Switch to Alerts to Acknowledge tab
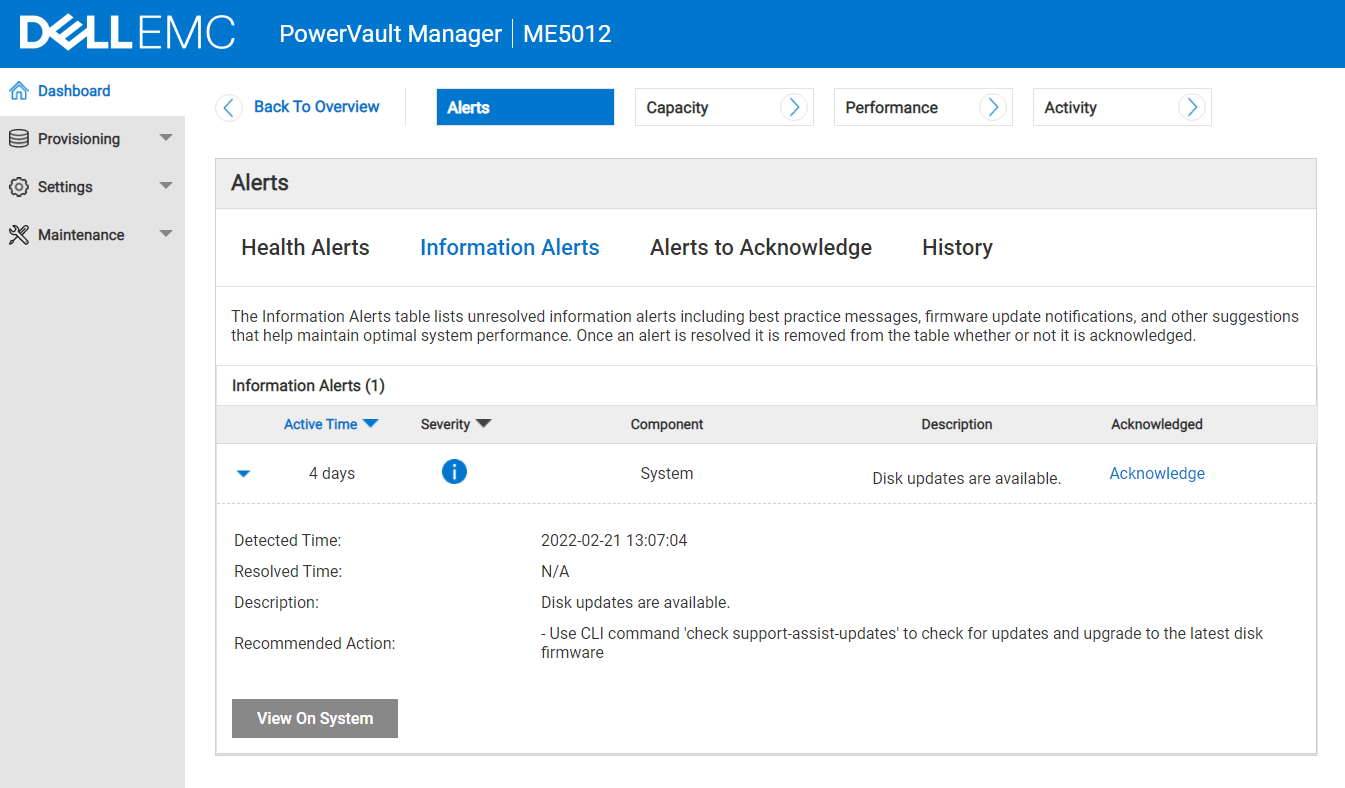This screenshot has width=1345, height=788. pyautogui.click(x=760, y=247)
